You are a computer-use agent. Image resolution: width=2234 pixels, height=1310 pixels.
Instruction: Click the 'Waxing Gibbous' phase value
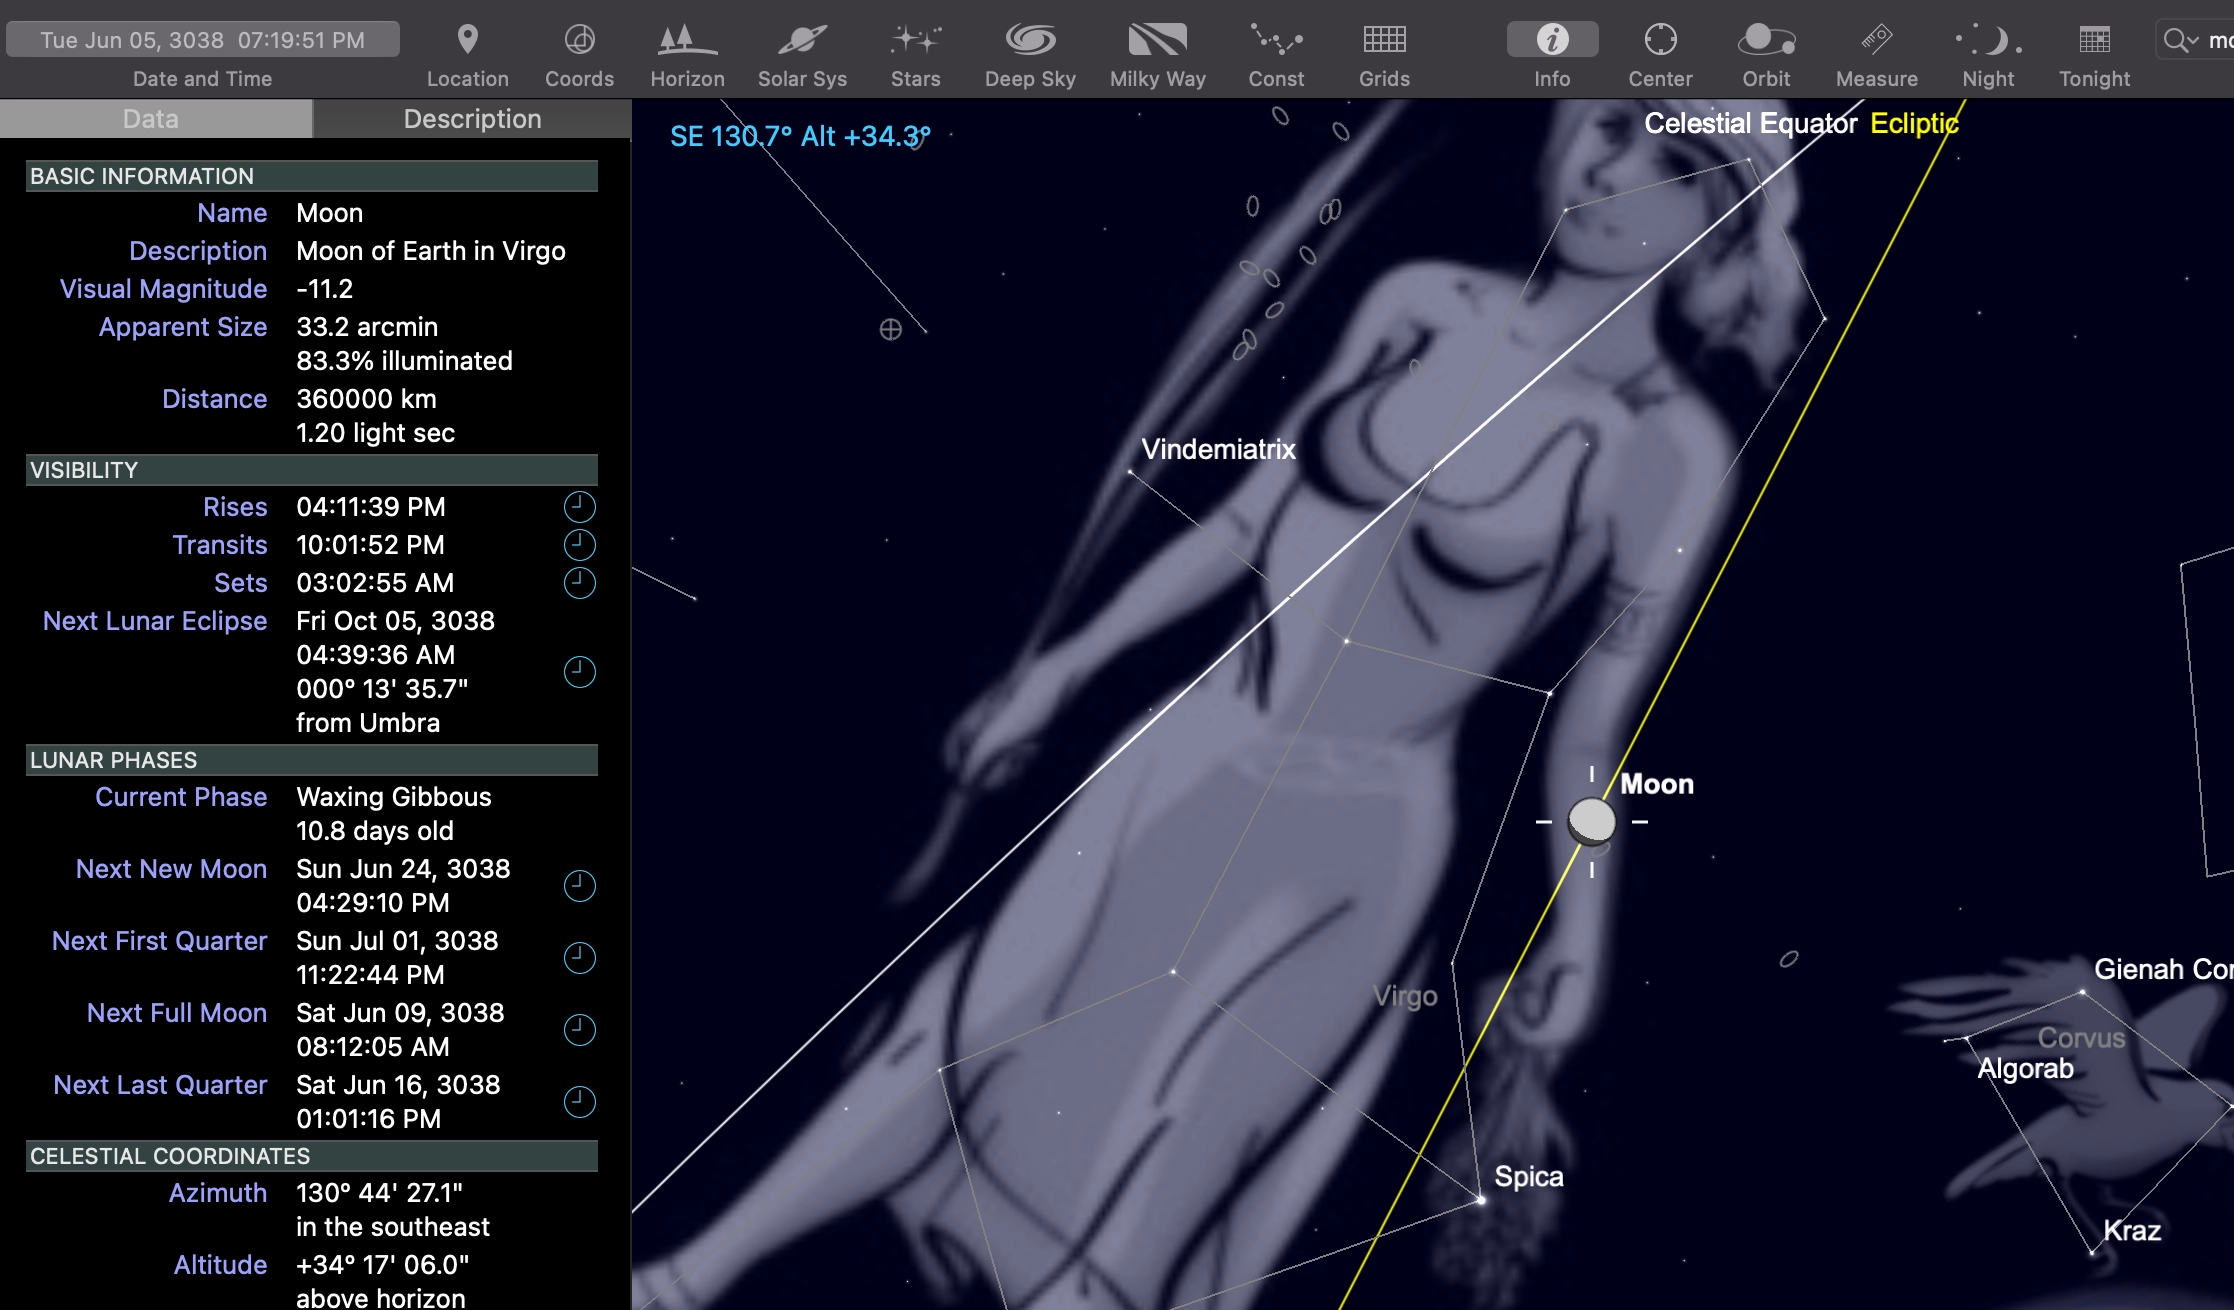pyautogui.click(x=394, y=797)
